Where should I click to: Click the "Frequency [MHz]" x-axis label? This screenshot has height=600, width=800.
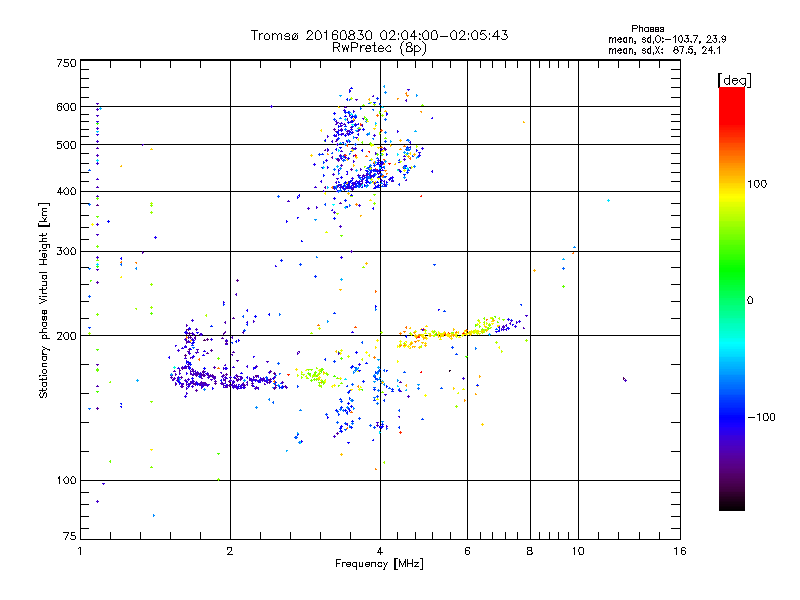point(379,564)
